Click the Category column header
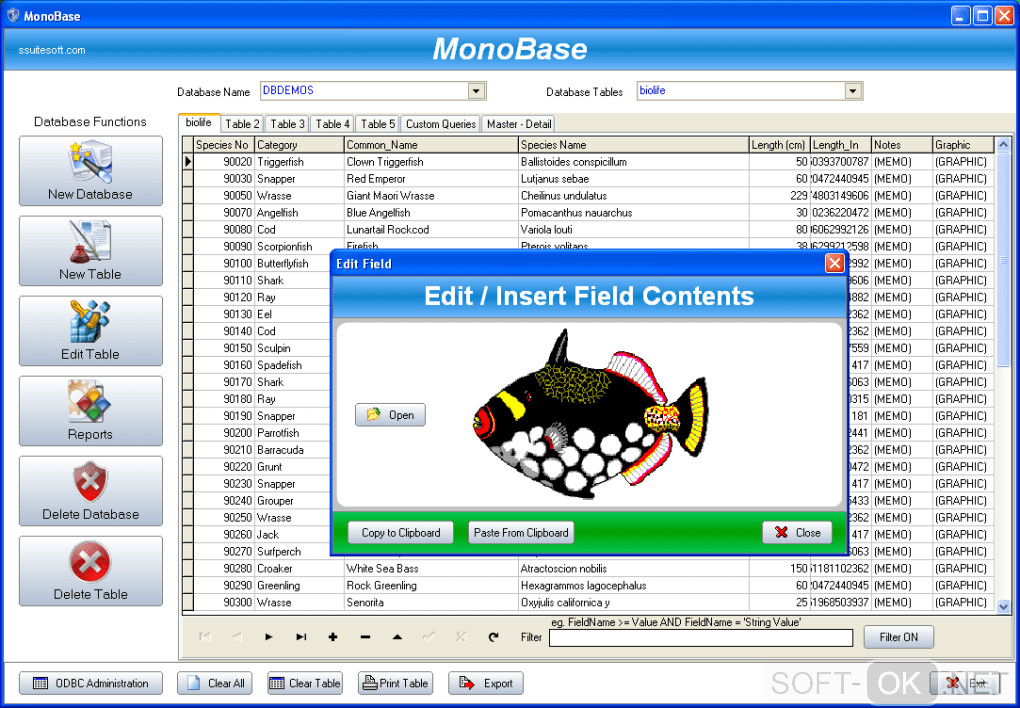 299,145
